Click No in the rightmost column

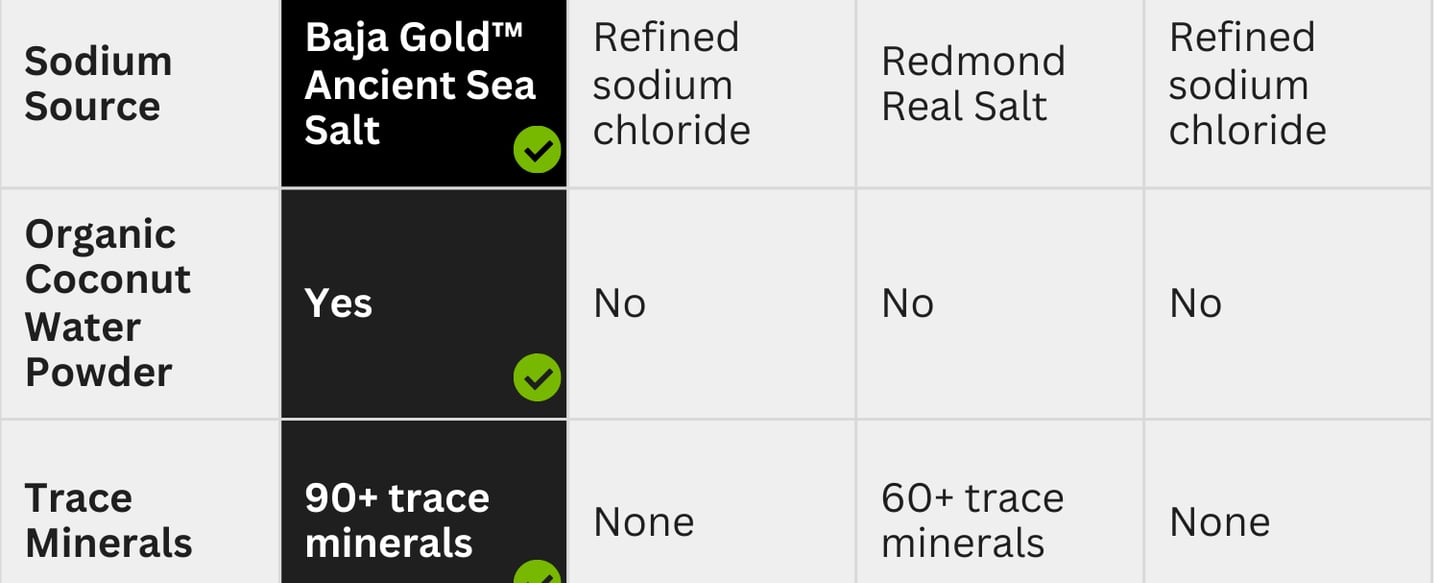[x=1195, y=303]
